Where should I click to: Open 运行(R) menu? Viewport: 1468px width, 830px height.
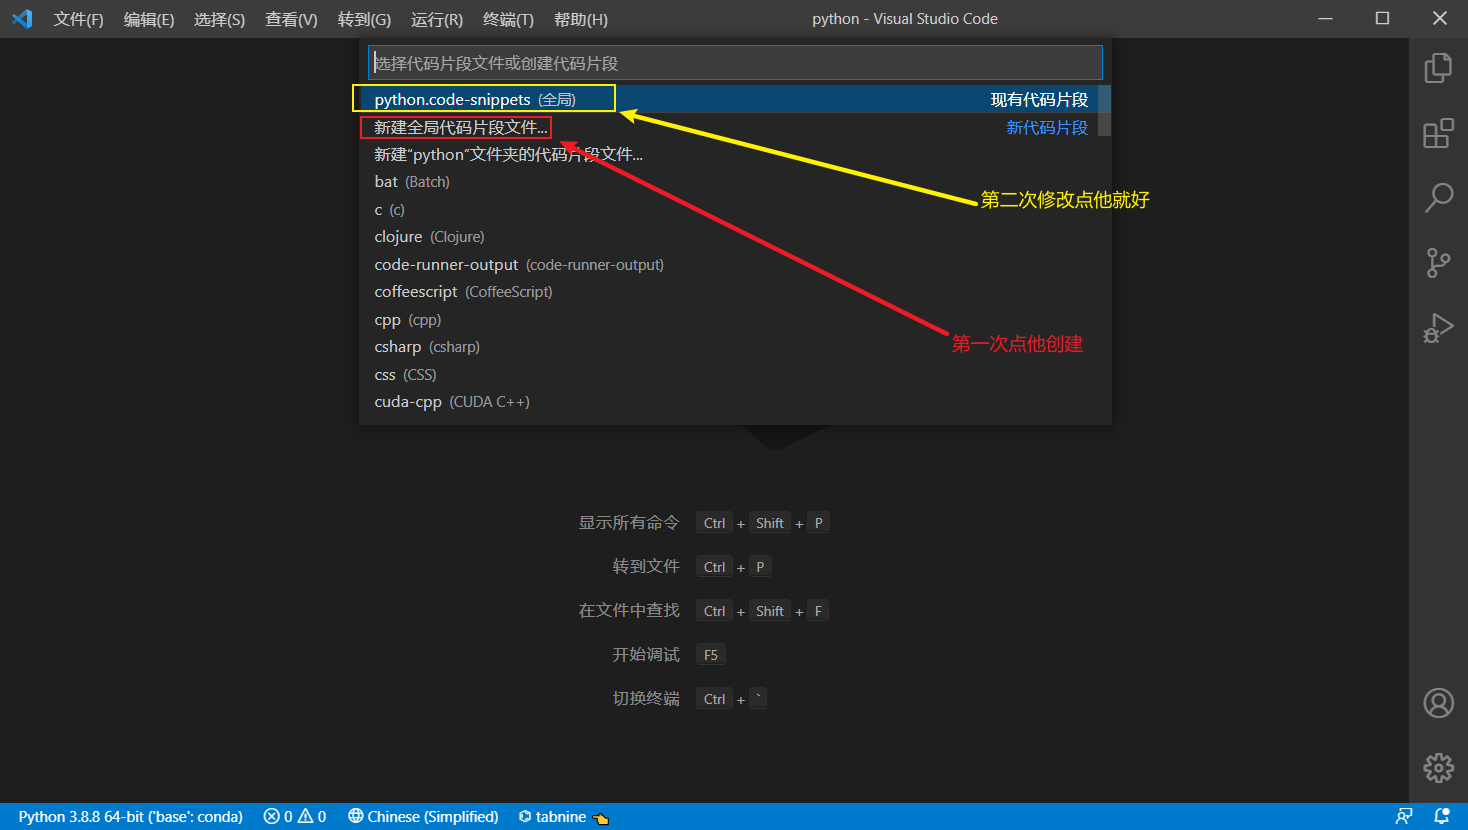437,19
